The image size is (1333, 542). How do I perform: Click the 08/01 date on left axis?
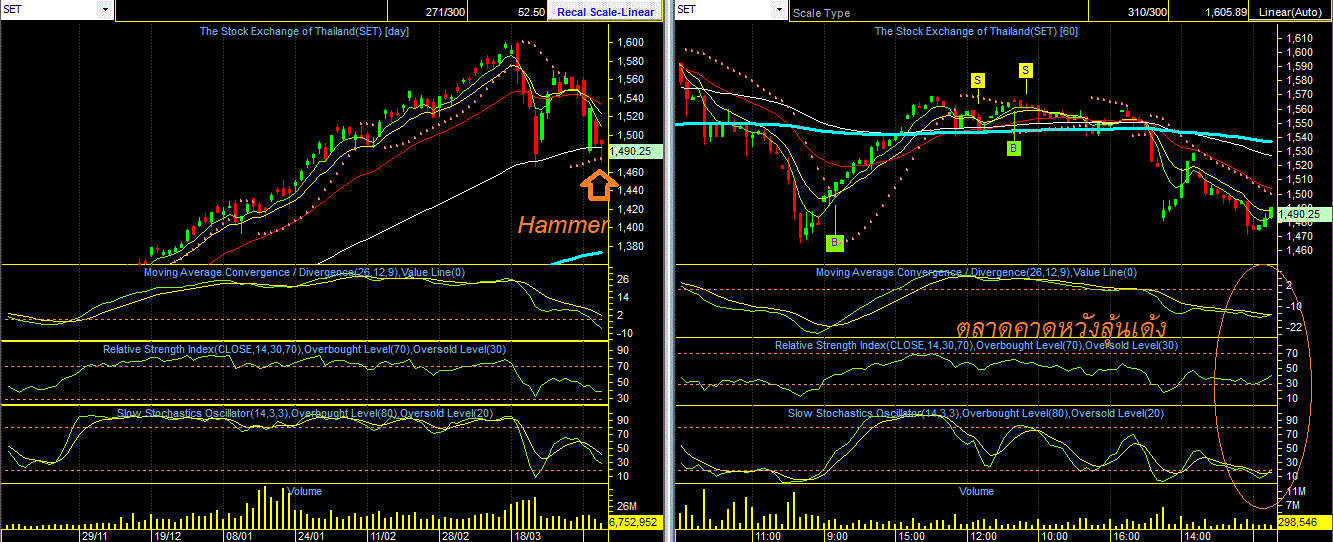(240, 536)
